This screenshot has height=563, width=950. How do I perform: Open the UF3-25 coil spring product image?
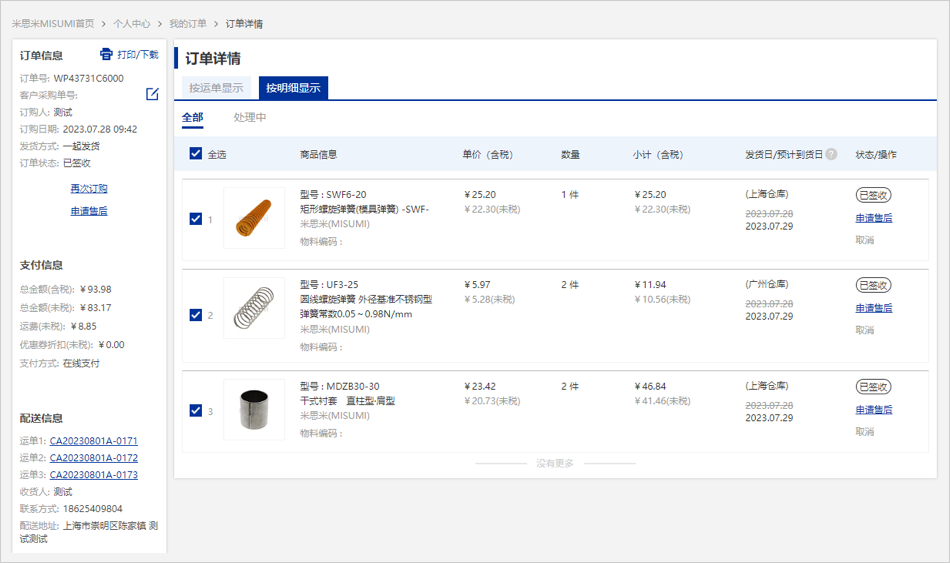[x=254, y=308]
